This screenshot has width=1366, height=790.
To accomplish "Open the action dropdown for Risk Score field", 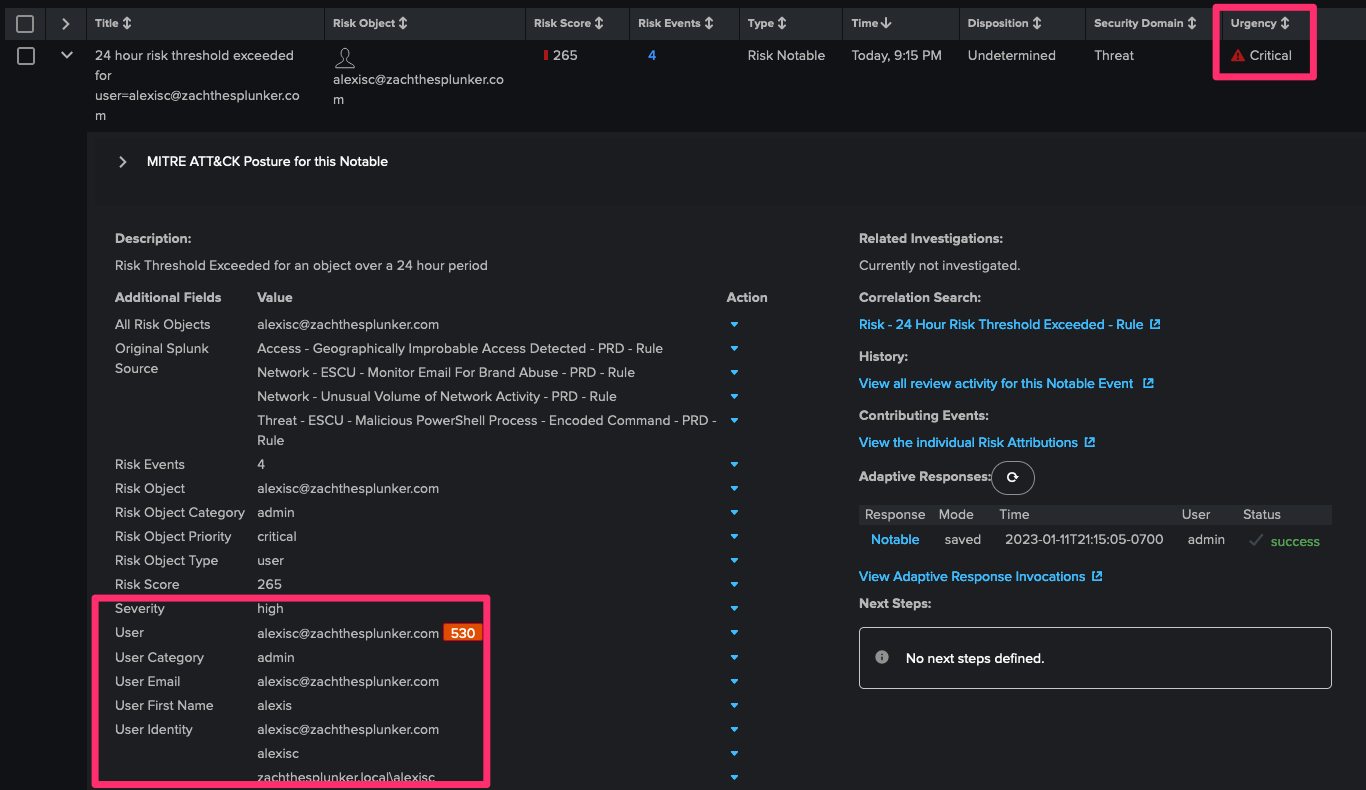I will 734,585.
